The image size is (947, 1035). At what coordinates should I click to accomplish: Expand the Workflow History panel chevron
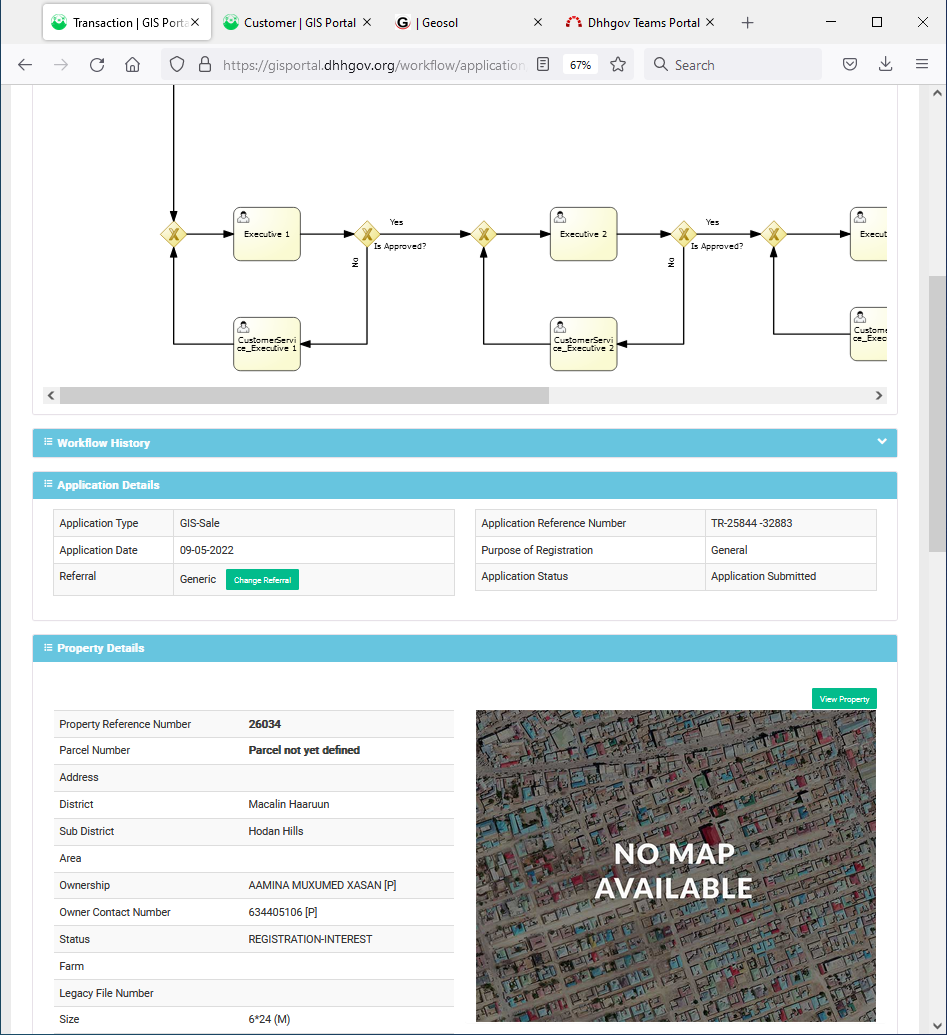click(x=882, y=442)
